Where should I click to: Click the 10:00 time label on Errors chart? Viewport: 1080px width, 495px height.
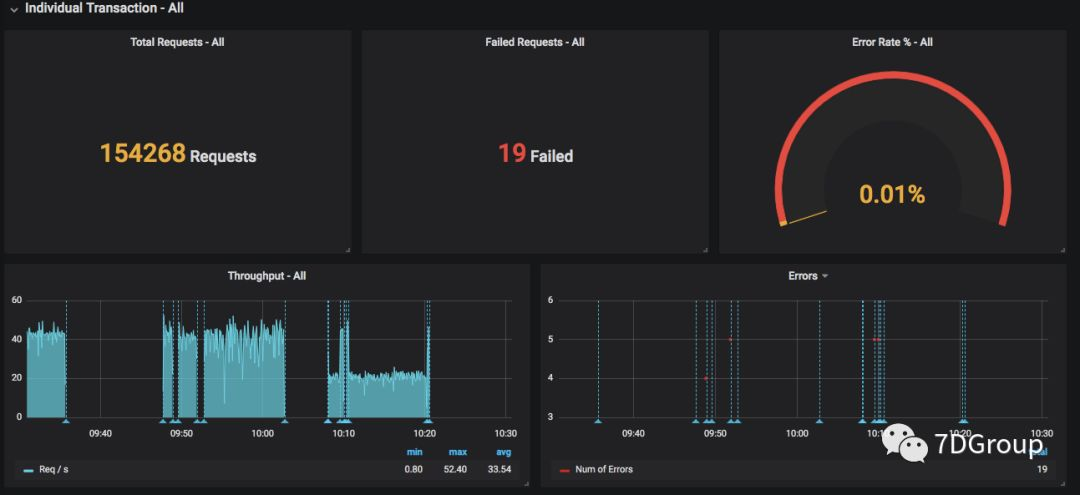tap(797, 434)
